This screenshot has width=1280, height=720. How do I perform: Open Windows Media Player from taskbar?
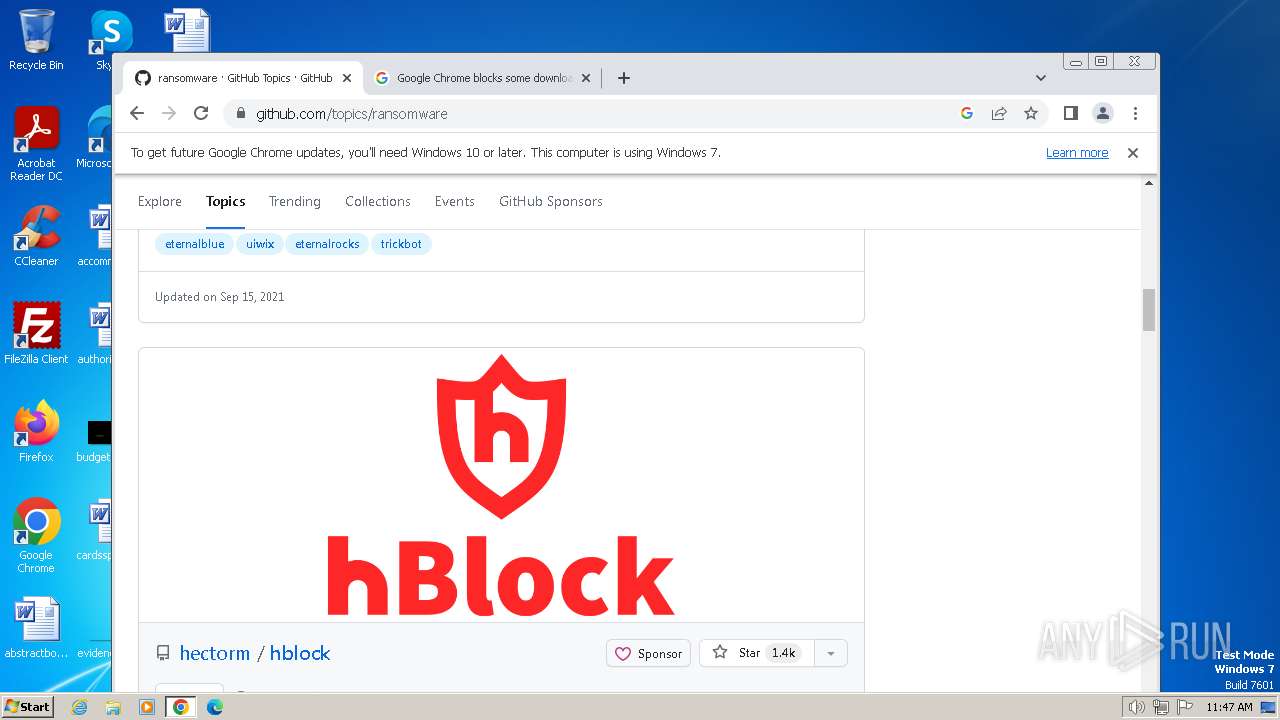point(147,707)
